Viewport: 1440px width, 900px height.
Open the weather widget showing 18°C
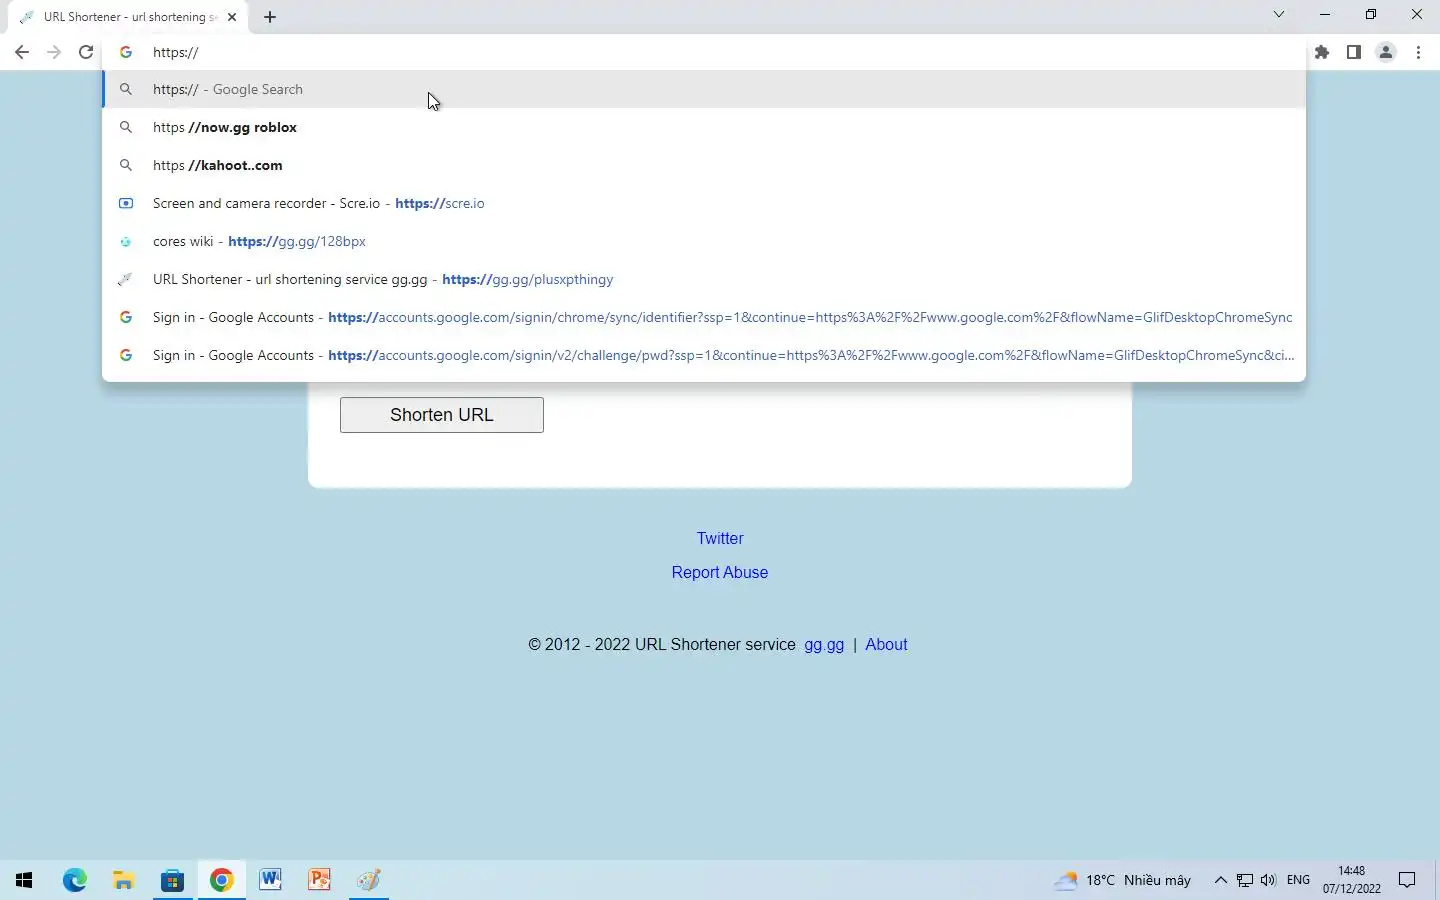[1123, 880]
